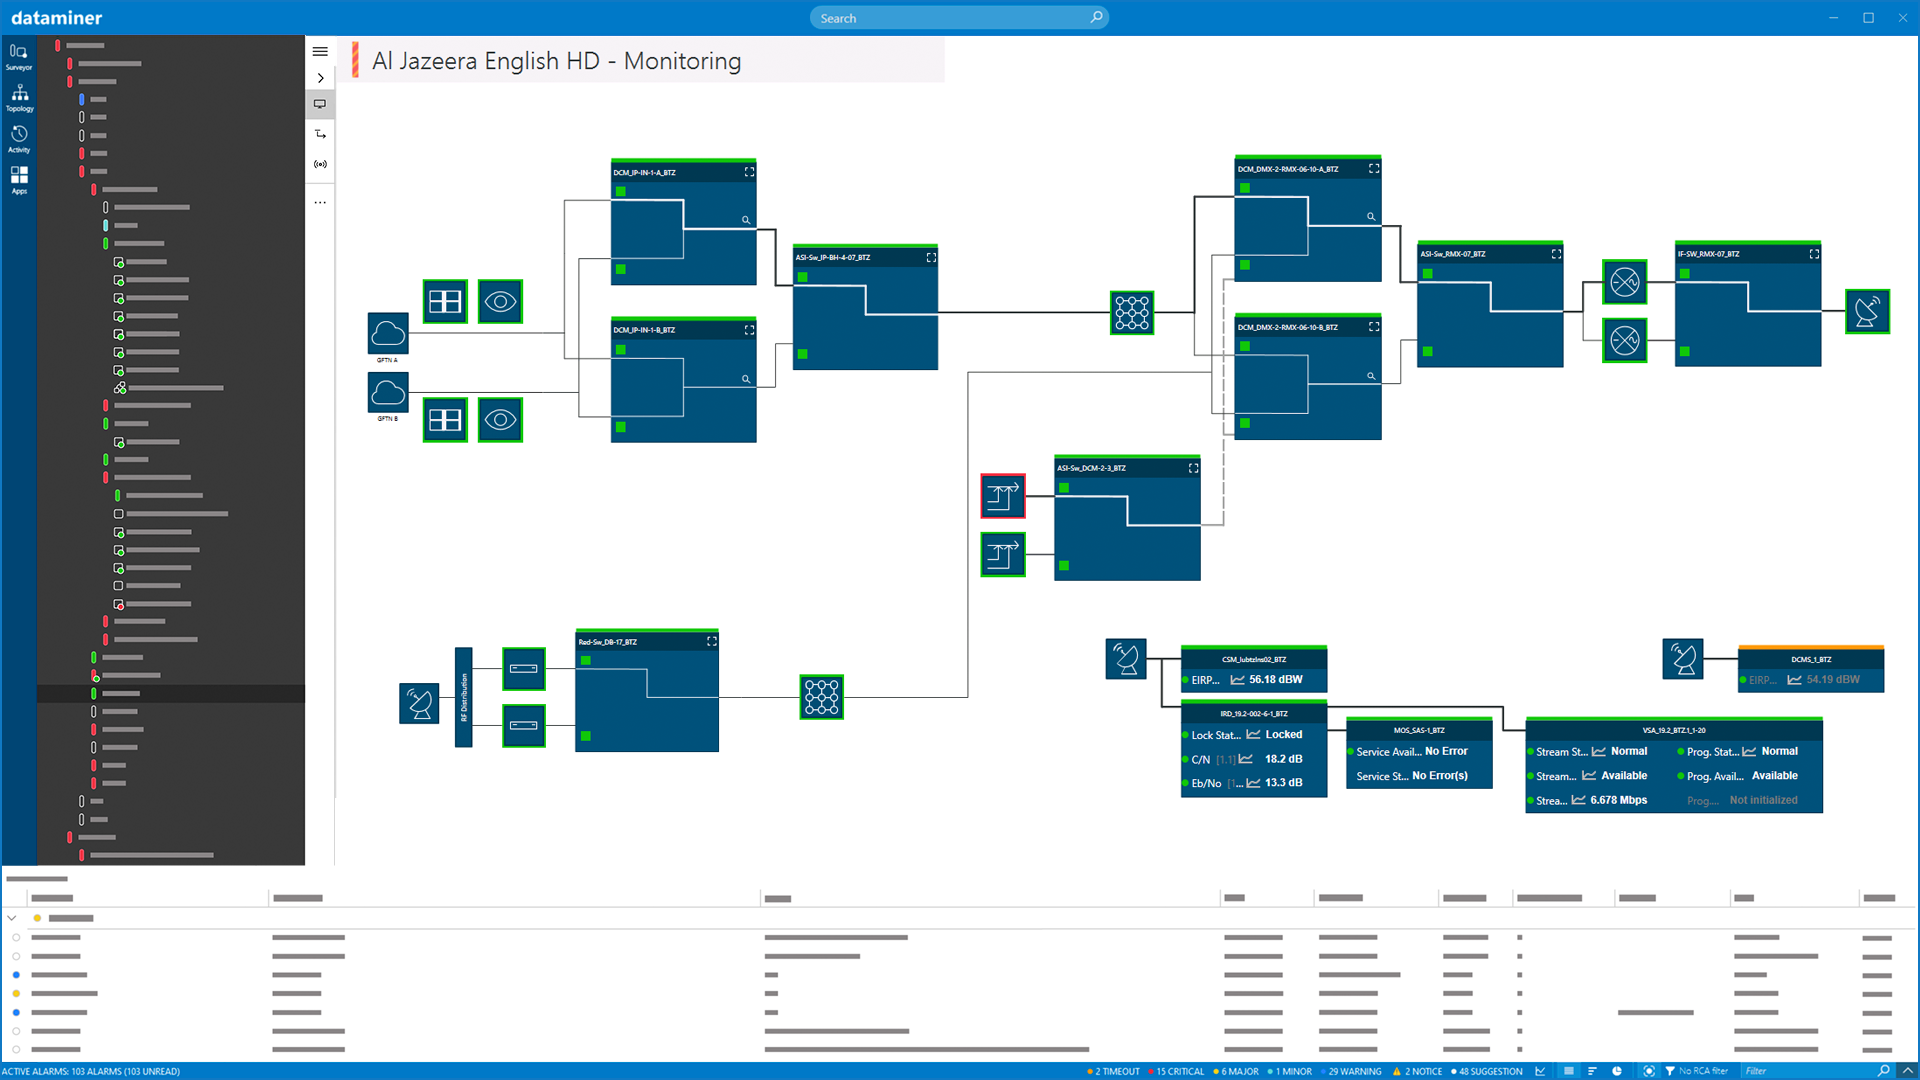Collapse the alarm console with chevron-up button

(1907, 1071)
